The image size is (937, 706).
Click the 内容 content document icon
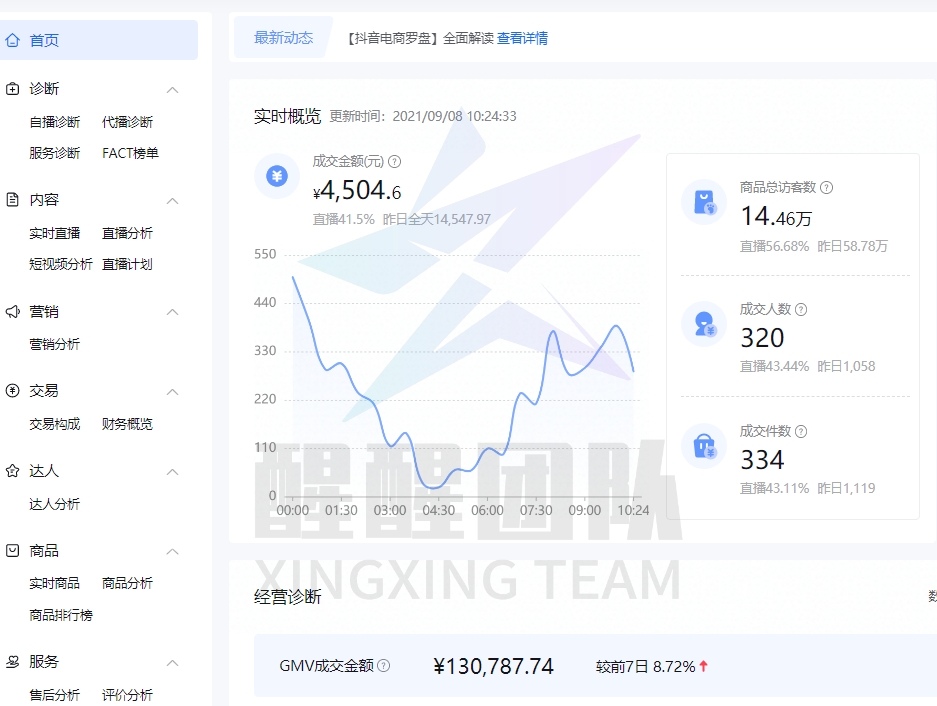tap(11, 200)
